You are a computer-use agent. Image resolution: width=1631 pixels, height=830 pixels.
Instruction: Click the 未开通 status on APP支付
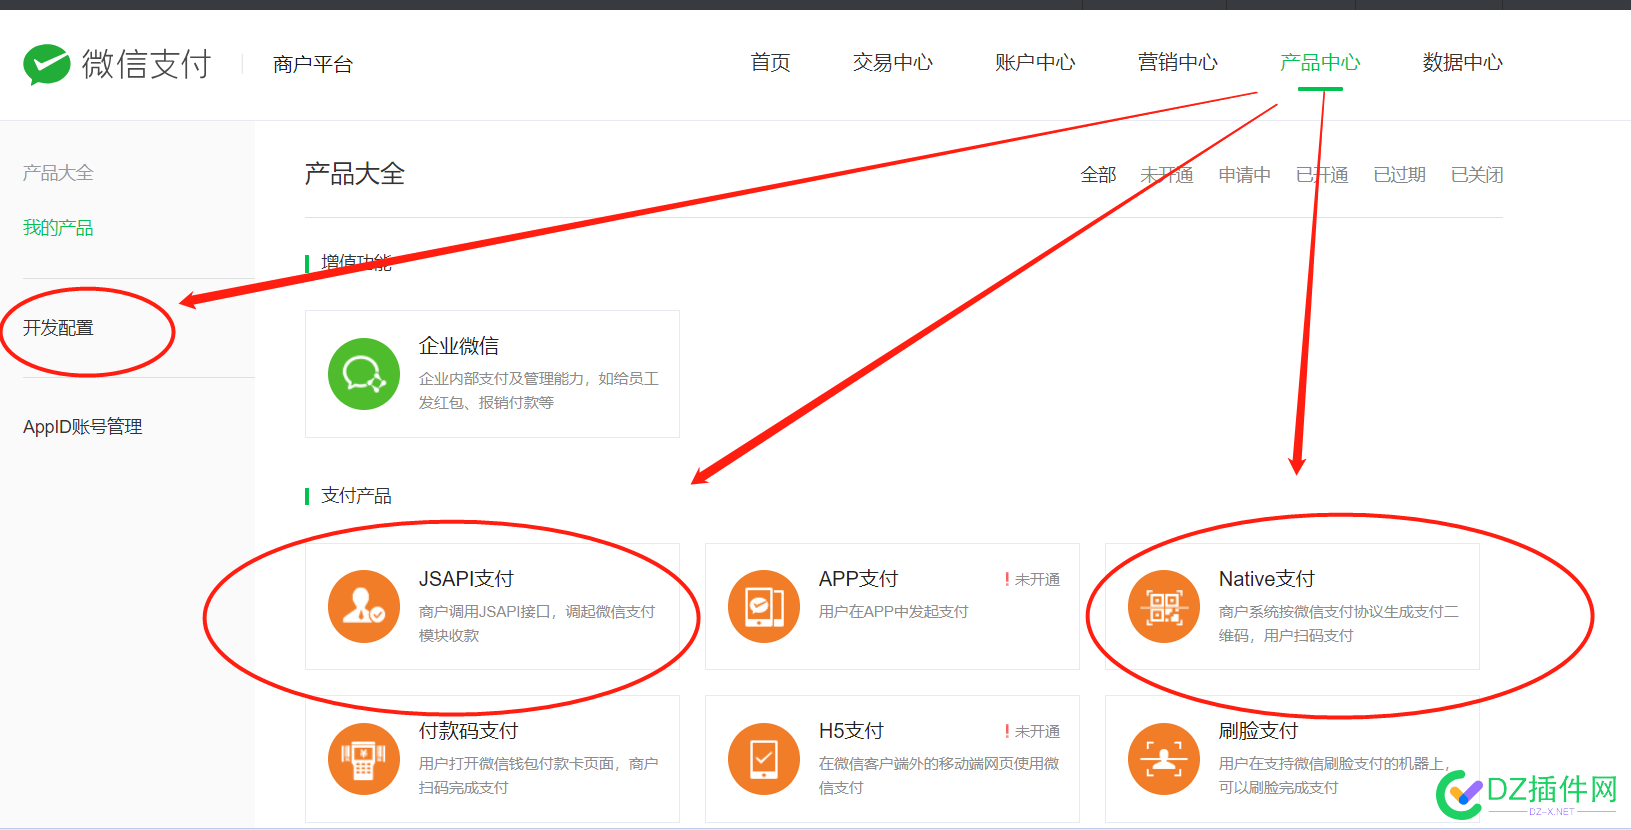[x=1032, y=580]
